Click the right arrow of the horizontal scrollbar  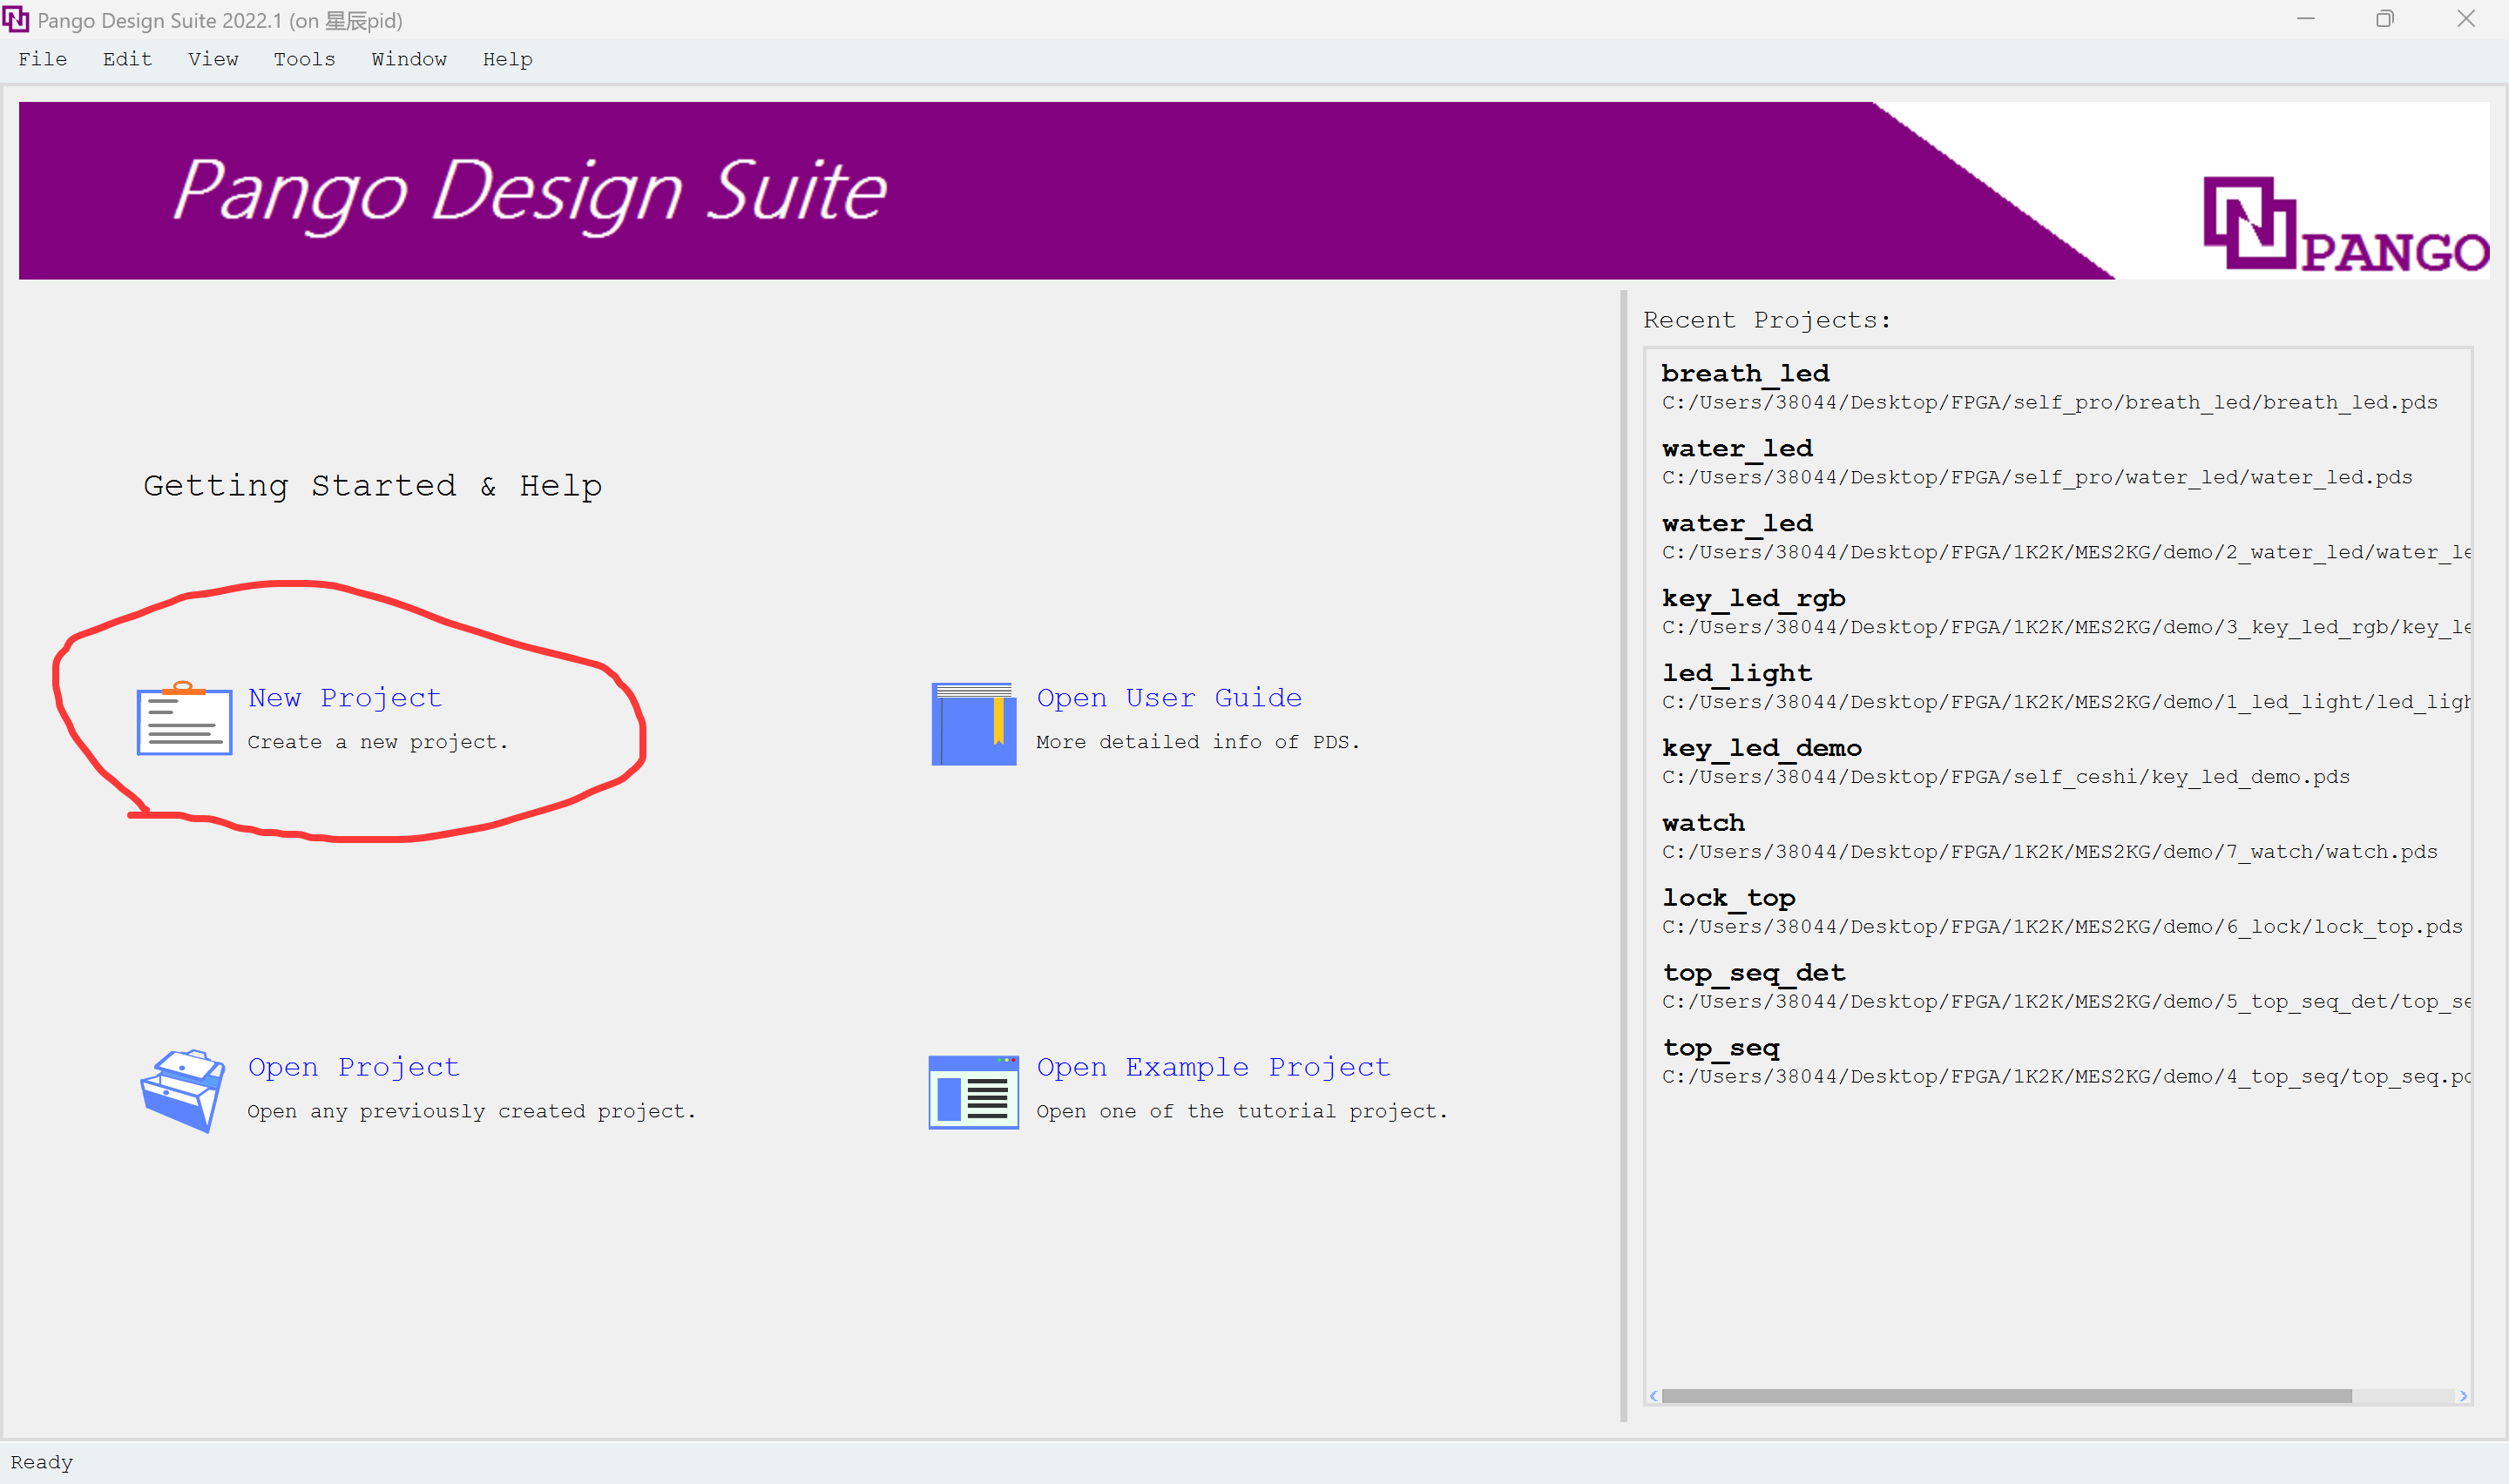(2463, 1396)
